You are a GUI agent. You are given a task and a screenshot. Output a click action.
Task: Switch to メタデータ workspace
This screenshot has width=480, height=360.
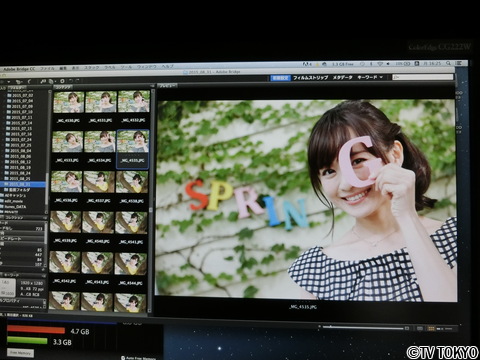[x=343, y=77]
